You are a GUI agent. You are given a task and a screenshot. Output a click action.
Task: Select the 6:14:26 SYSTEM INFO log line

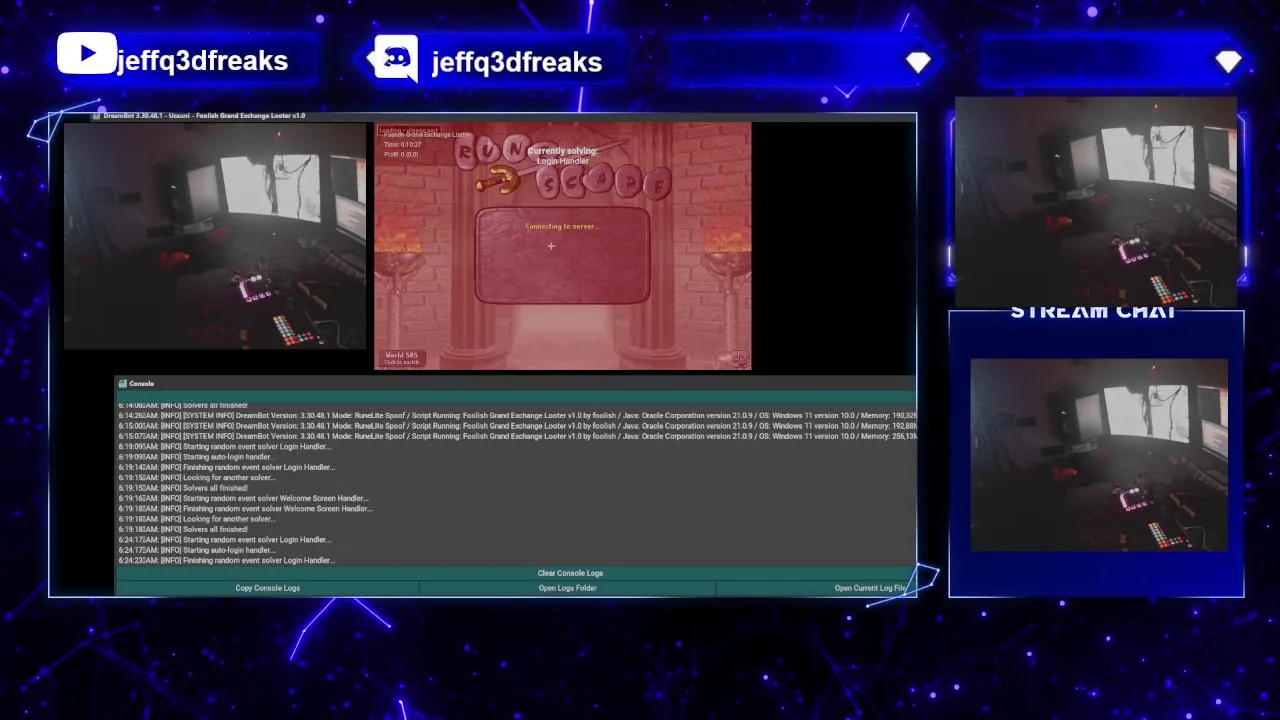pyautogui.click(x=517, y=415)
